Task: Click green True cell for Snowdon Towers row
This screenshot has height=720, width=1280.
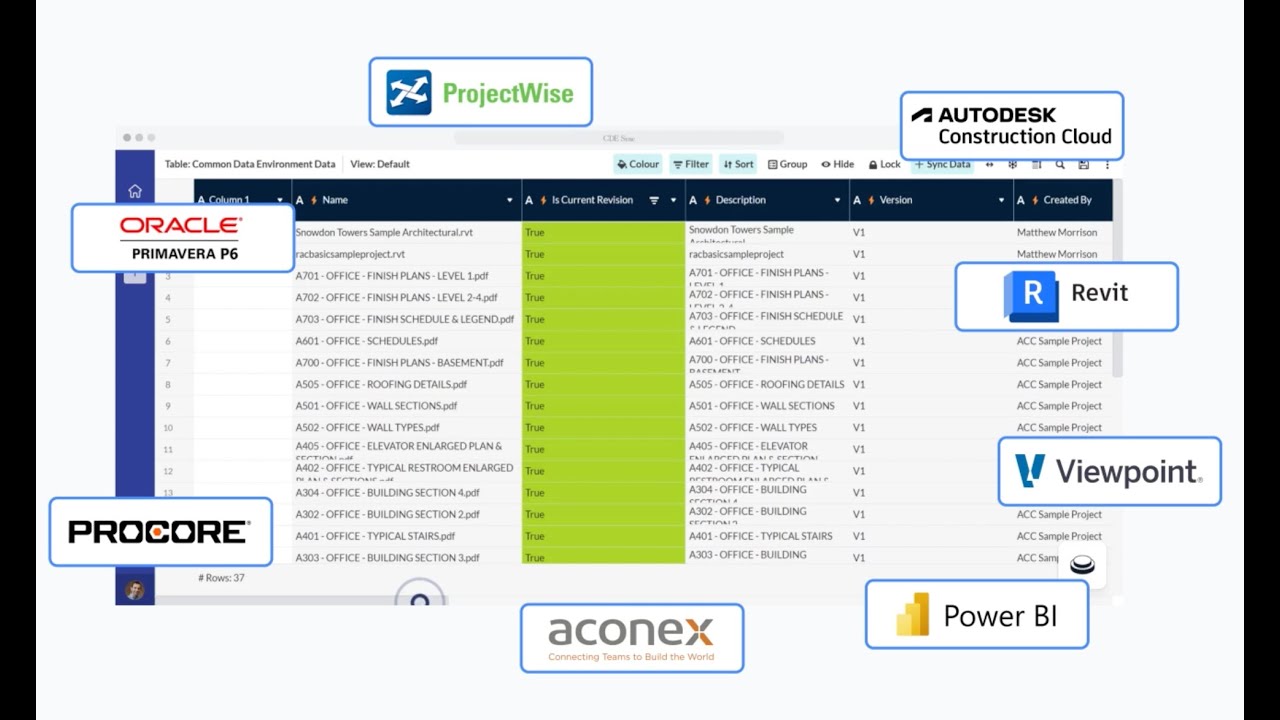Action: [603, 232]
